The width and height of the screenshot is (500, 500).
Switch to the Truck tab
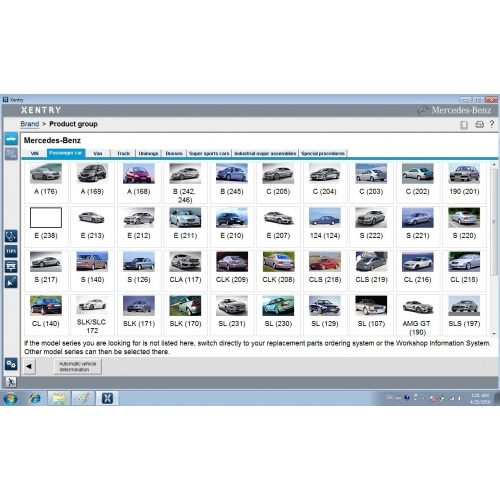(x=123, y=153)
